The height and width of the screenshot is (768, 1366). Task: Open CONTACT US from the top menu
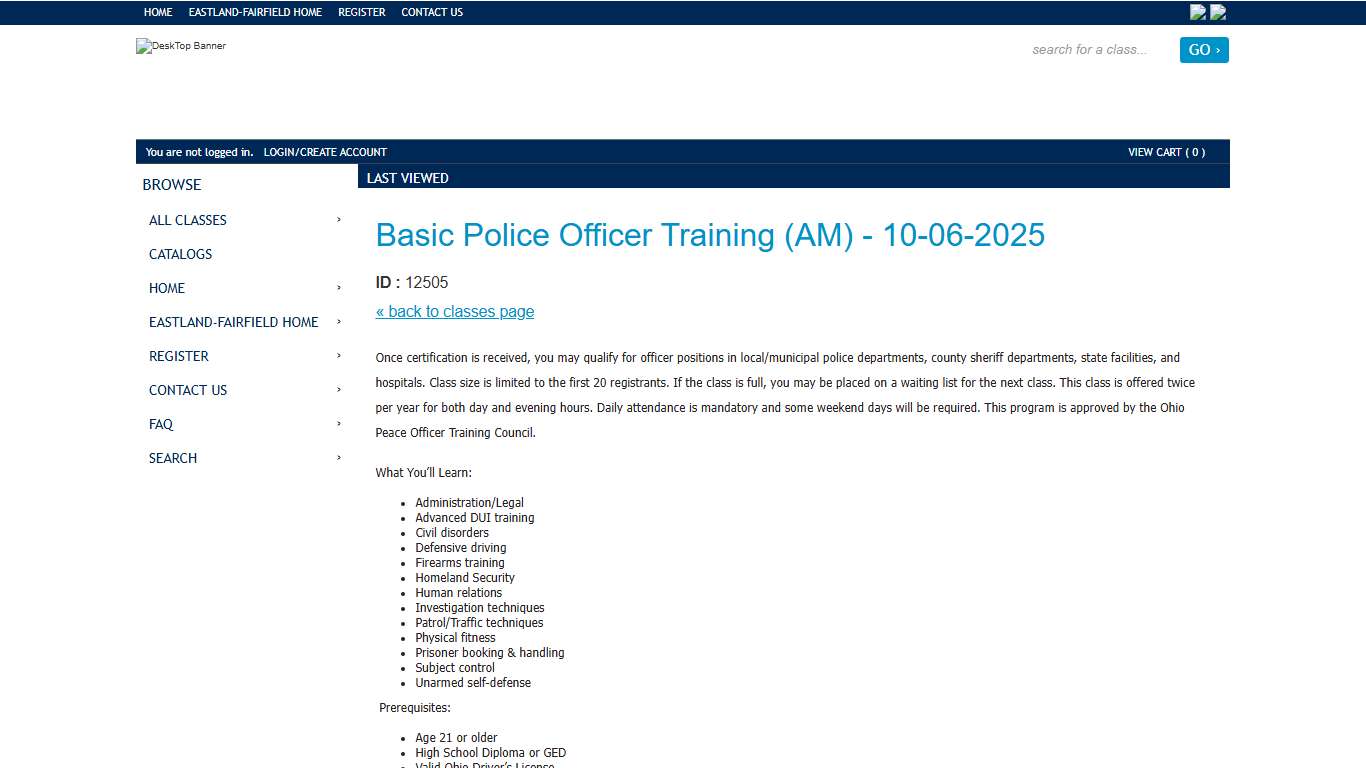(x=431, y=12)
